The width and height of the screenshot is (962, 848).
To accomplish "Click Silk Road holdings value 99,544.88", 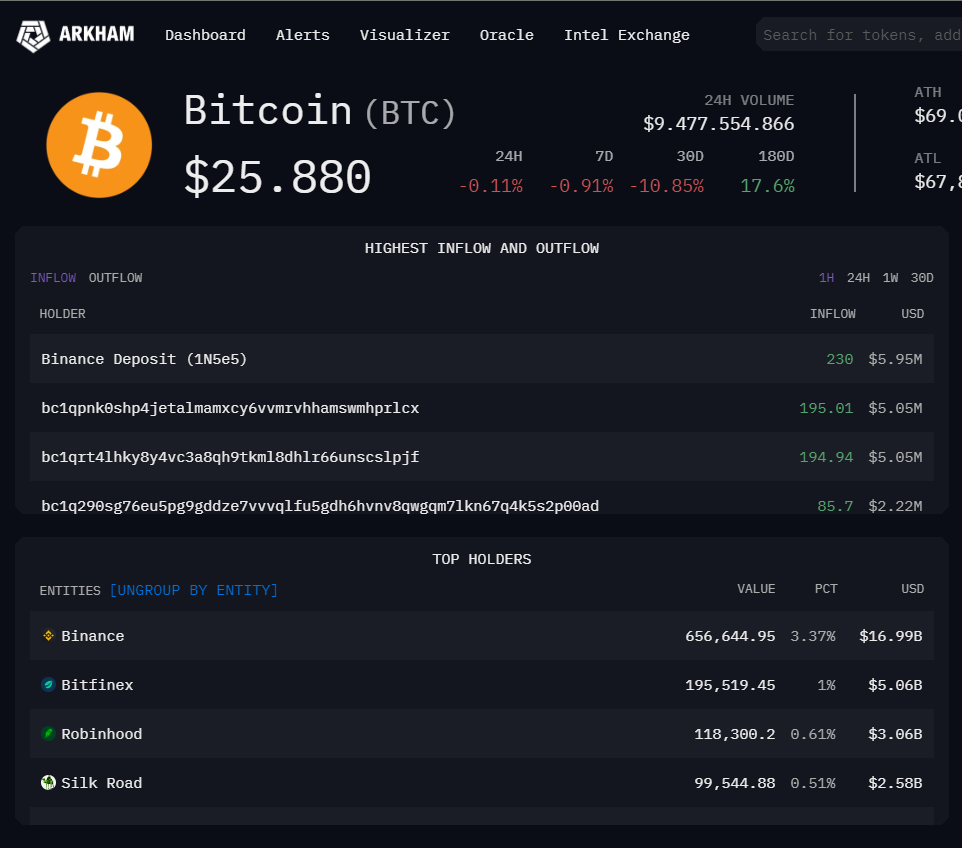I will 734,784.
